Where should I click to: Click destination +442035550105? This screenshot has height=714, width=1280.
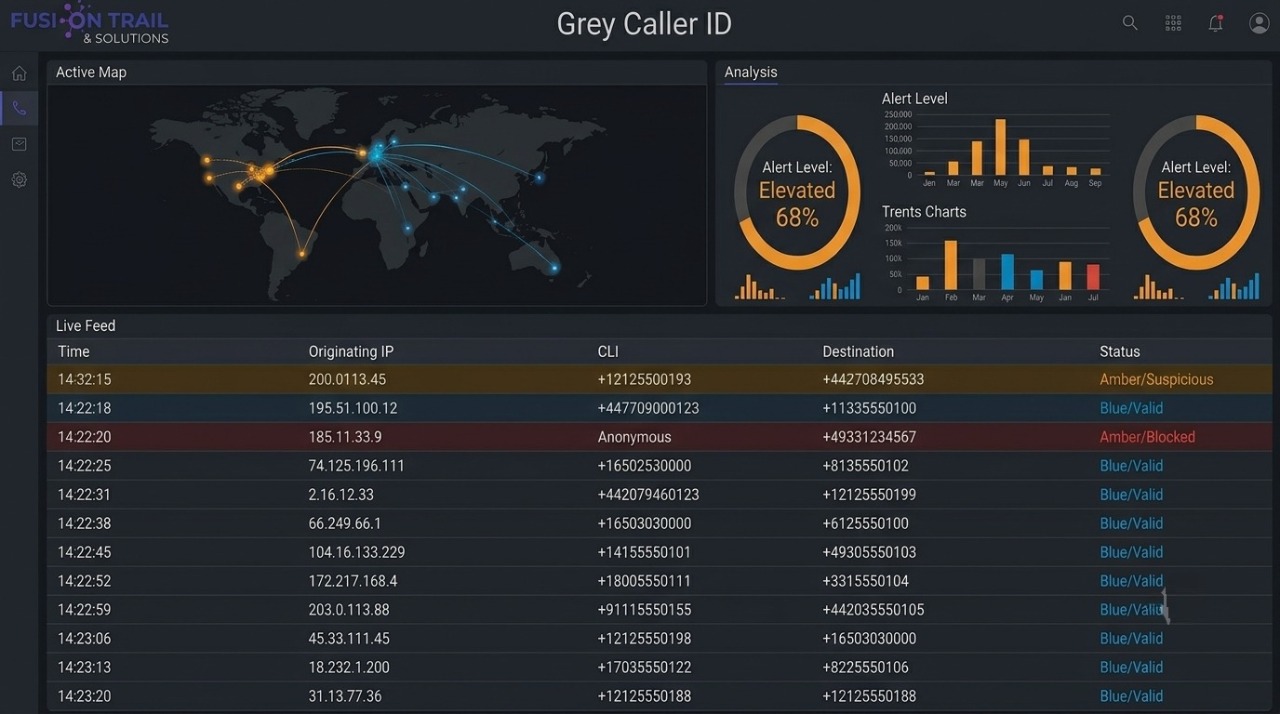[873, 610]
